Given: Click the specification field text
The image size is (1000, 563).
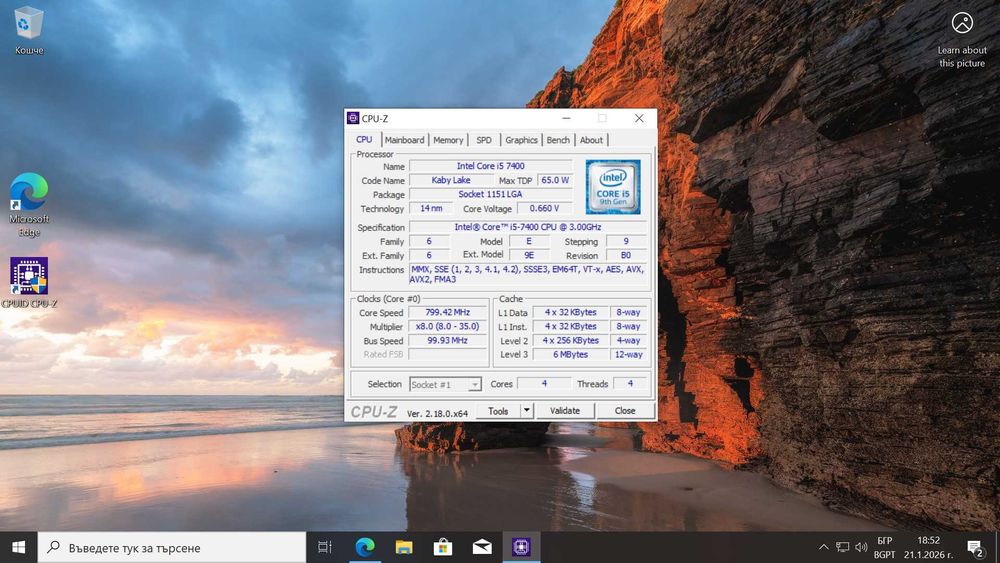Looking at the screenshot, I should coord(527,227).
